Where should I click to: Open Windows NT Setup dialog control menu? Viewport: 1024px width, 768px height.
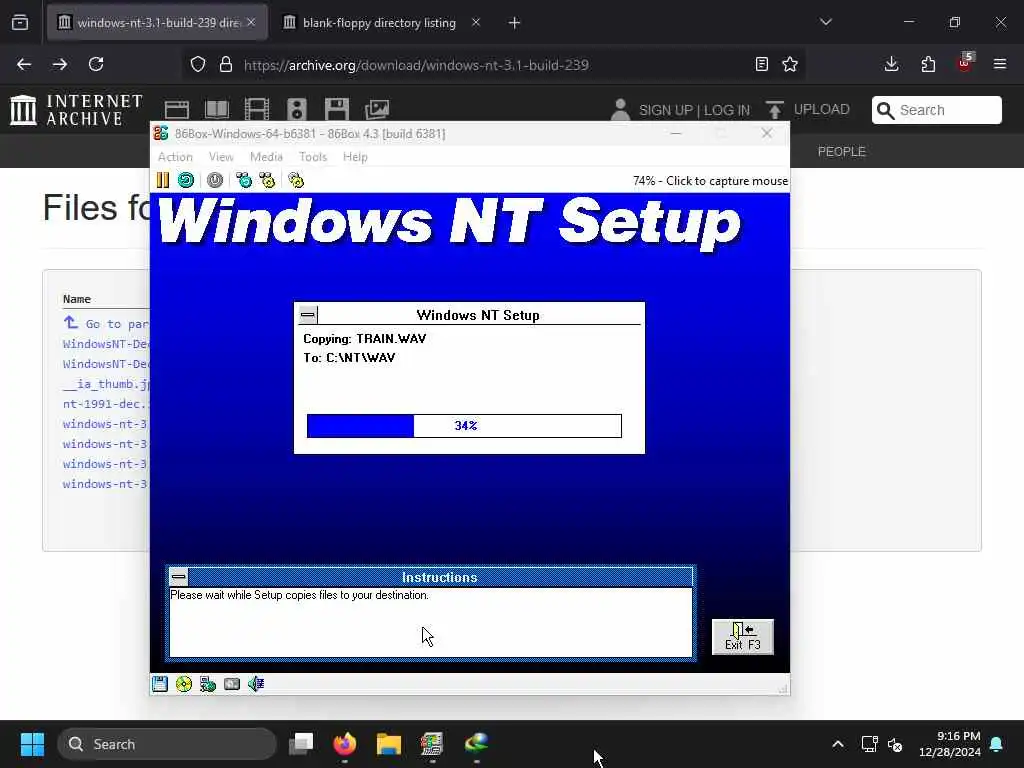pos(308,315)
